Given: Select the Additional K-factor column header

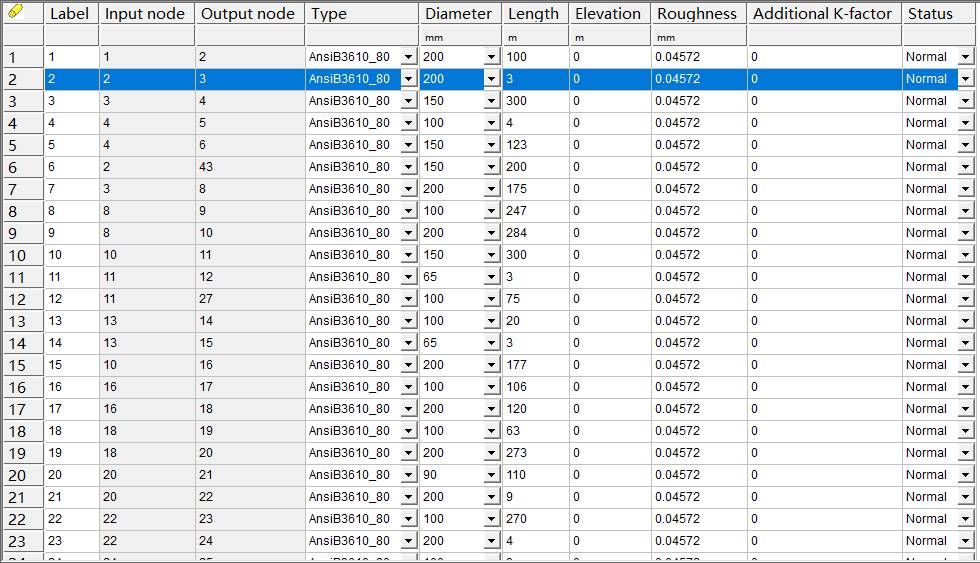Looking at the screenshot, I should [822, 14].
